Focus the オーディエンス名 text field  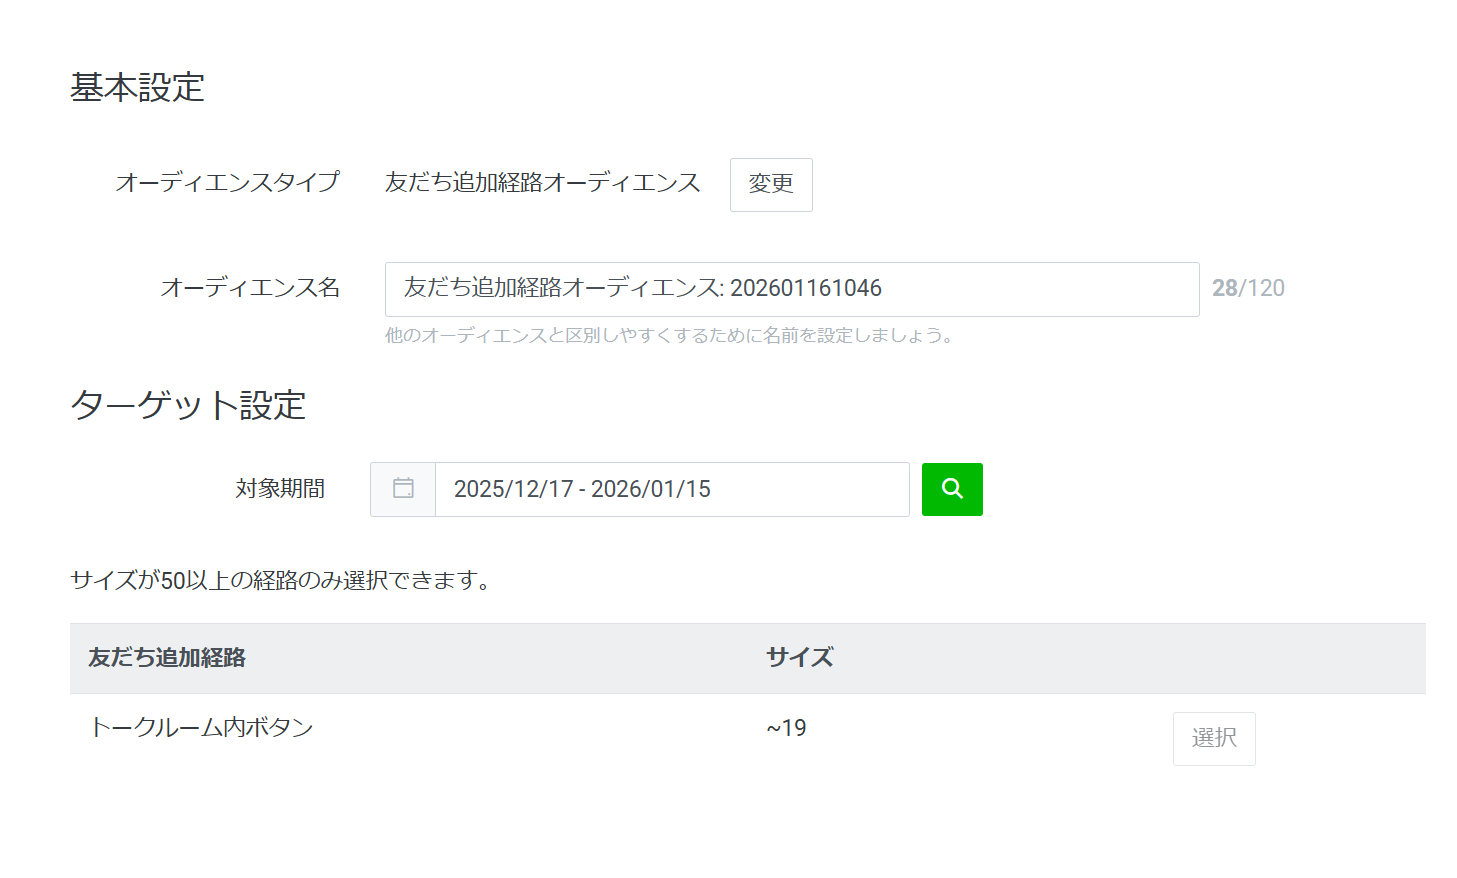(791, 289)
